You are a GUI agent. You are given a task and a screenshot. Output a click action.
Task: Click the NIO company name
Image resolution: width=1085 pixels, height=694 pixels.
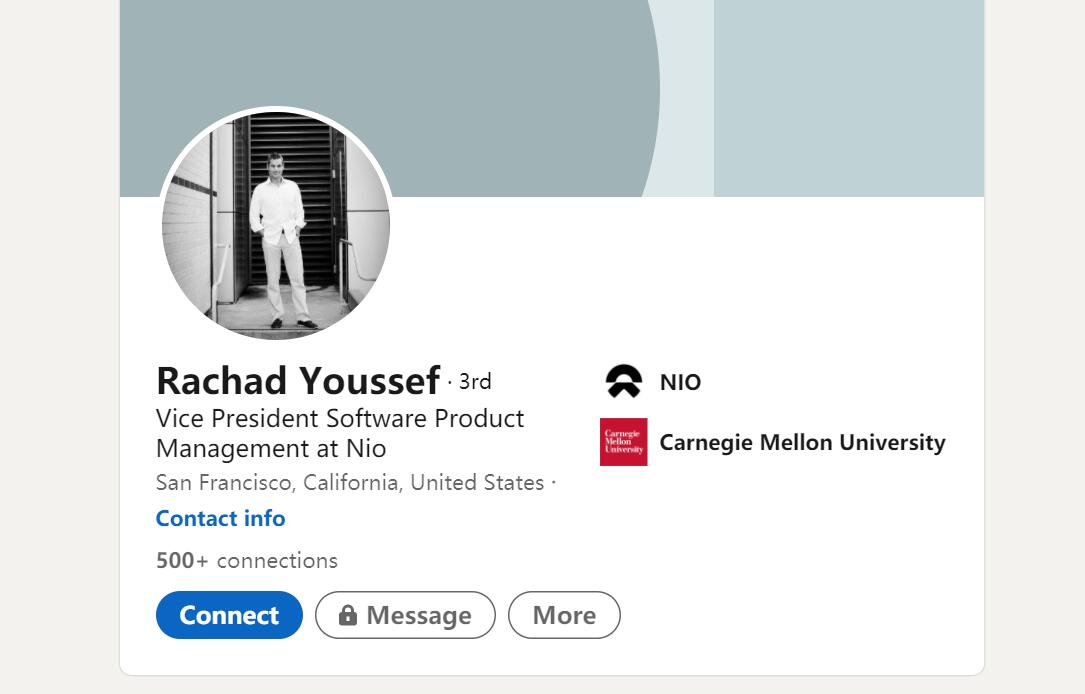click(x=680, y=382)
